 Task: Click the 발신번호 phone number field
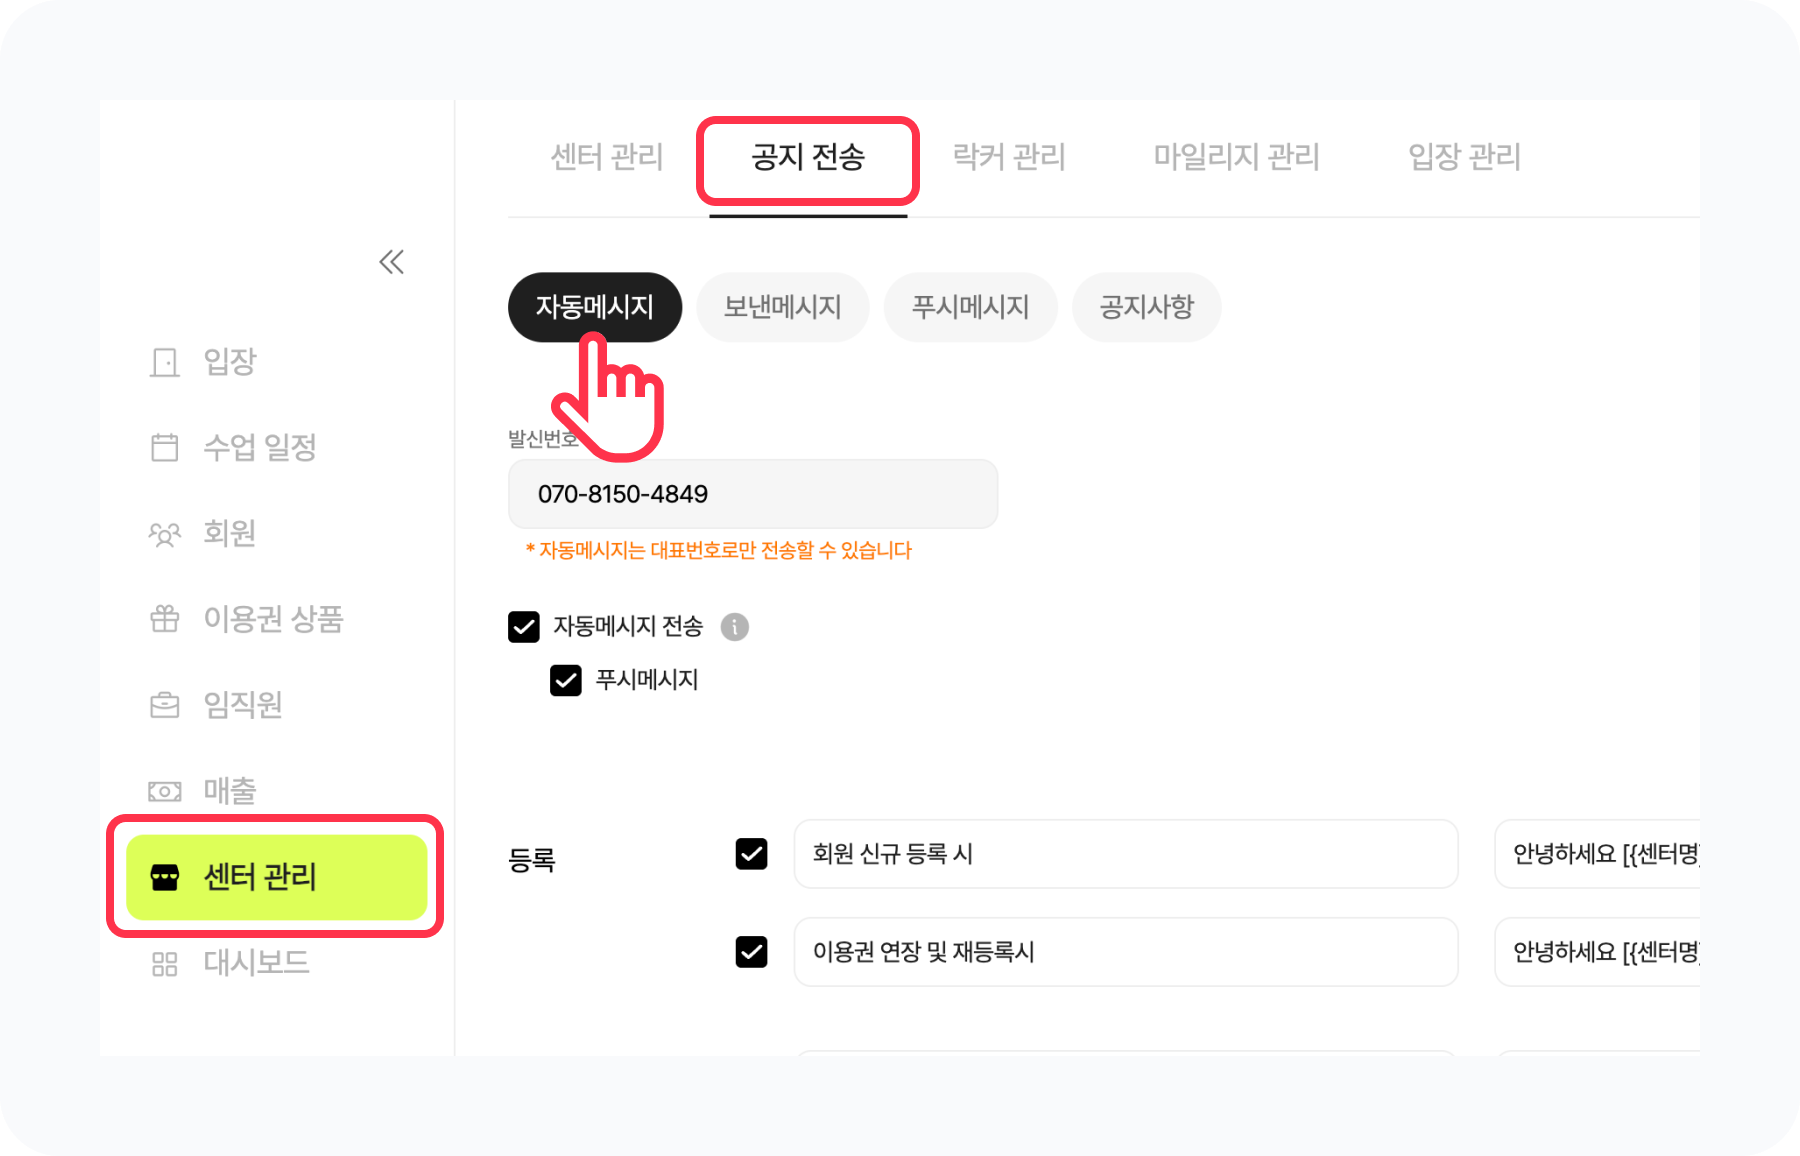[752, 494]
